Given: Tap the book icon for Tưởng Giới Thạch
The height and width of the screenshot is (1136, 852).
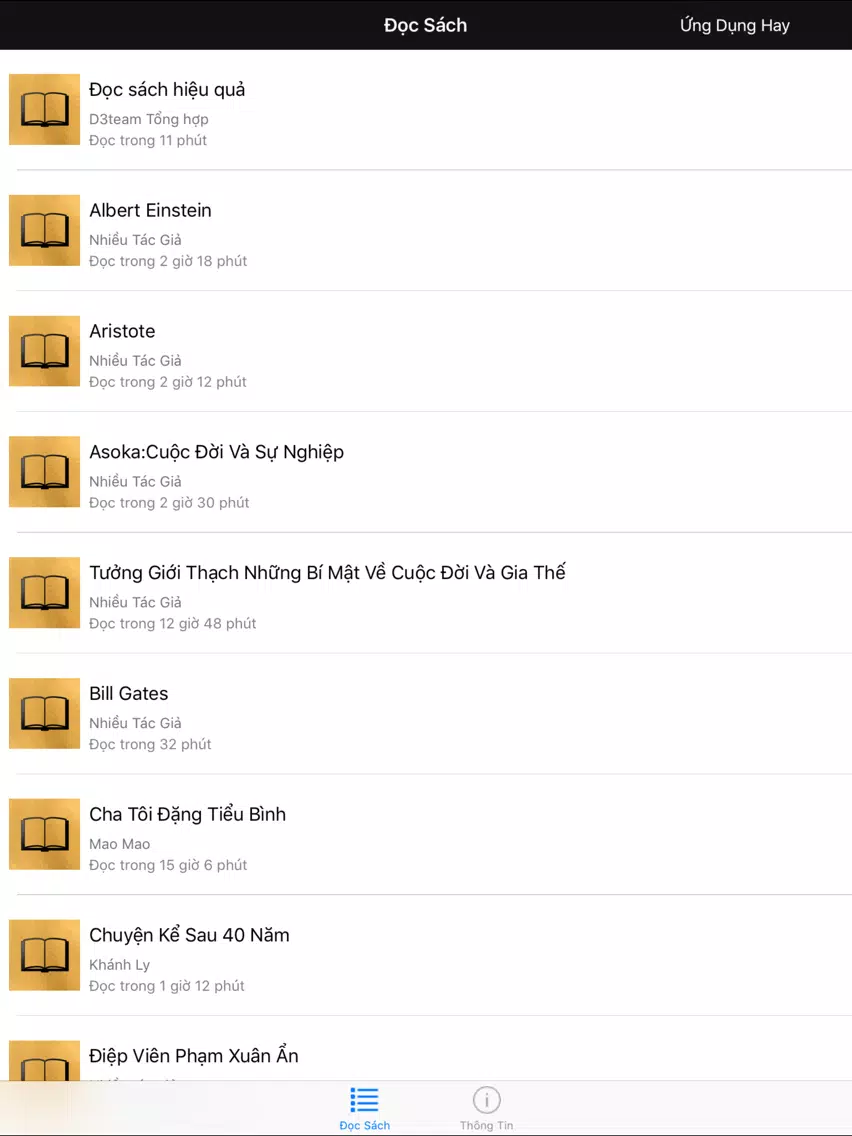Looking at the screenshot, I should [44, 593].
